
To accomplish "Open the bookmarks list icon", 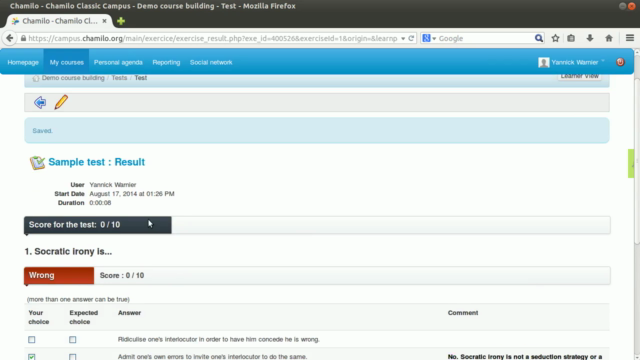I will [x=571, y=38].
